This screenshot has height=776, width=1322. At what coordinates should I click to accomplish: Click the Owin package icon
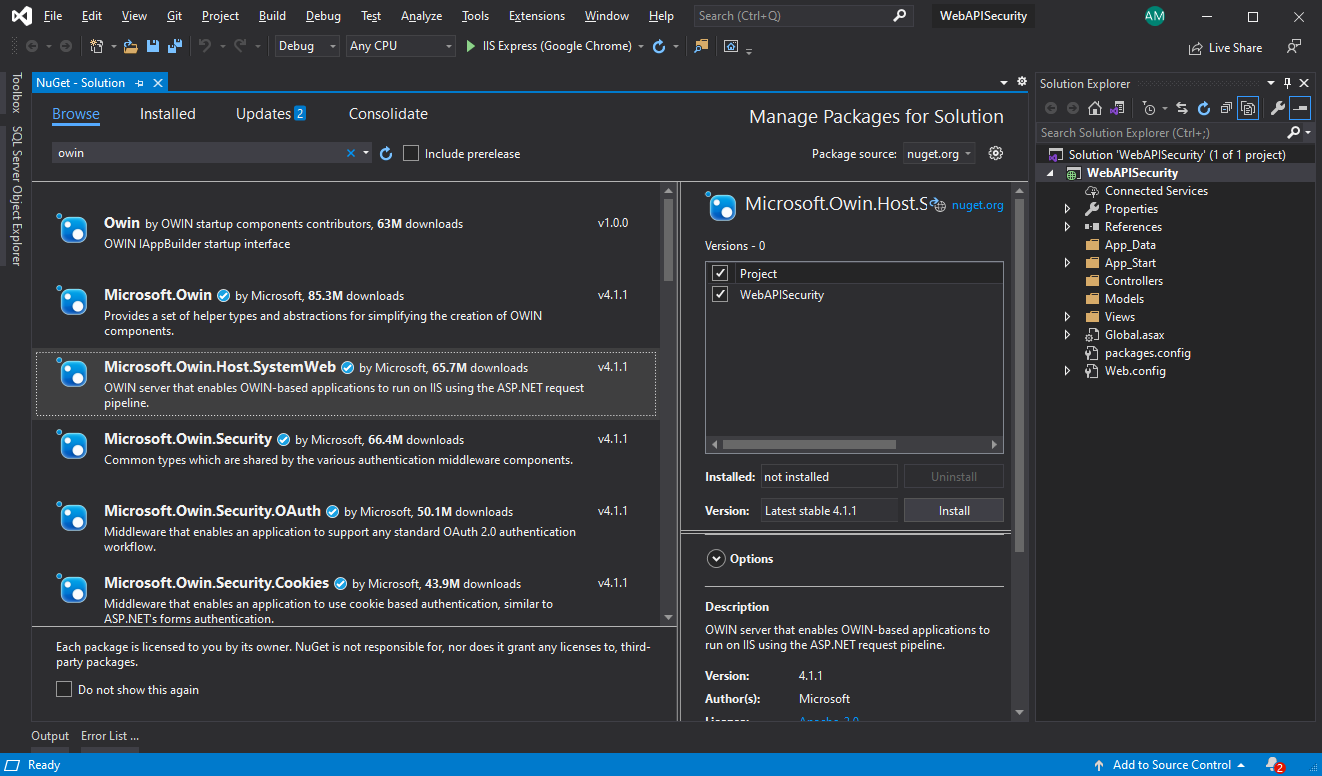(x=74, y=230)
